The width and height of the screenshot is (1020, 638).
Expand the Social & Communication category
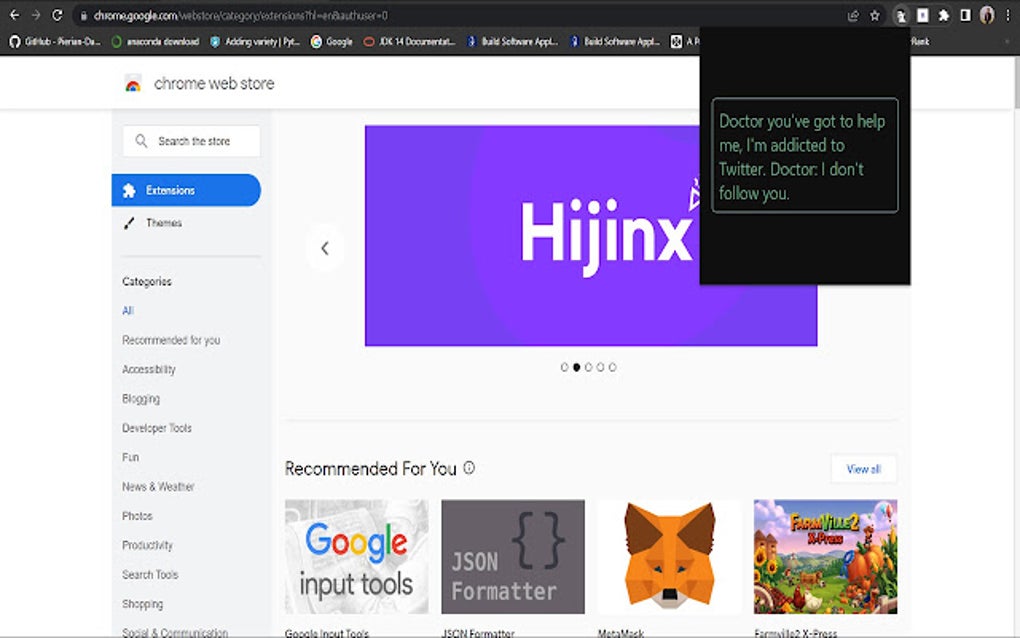pyautogui.click(x=176, y=632)
